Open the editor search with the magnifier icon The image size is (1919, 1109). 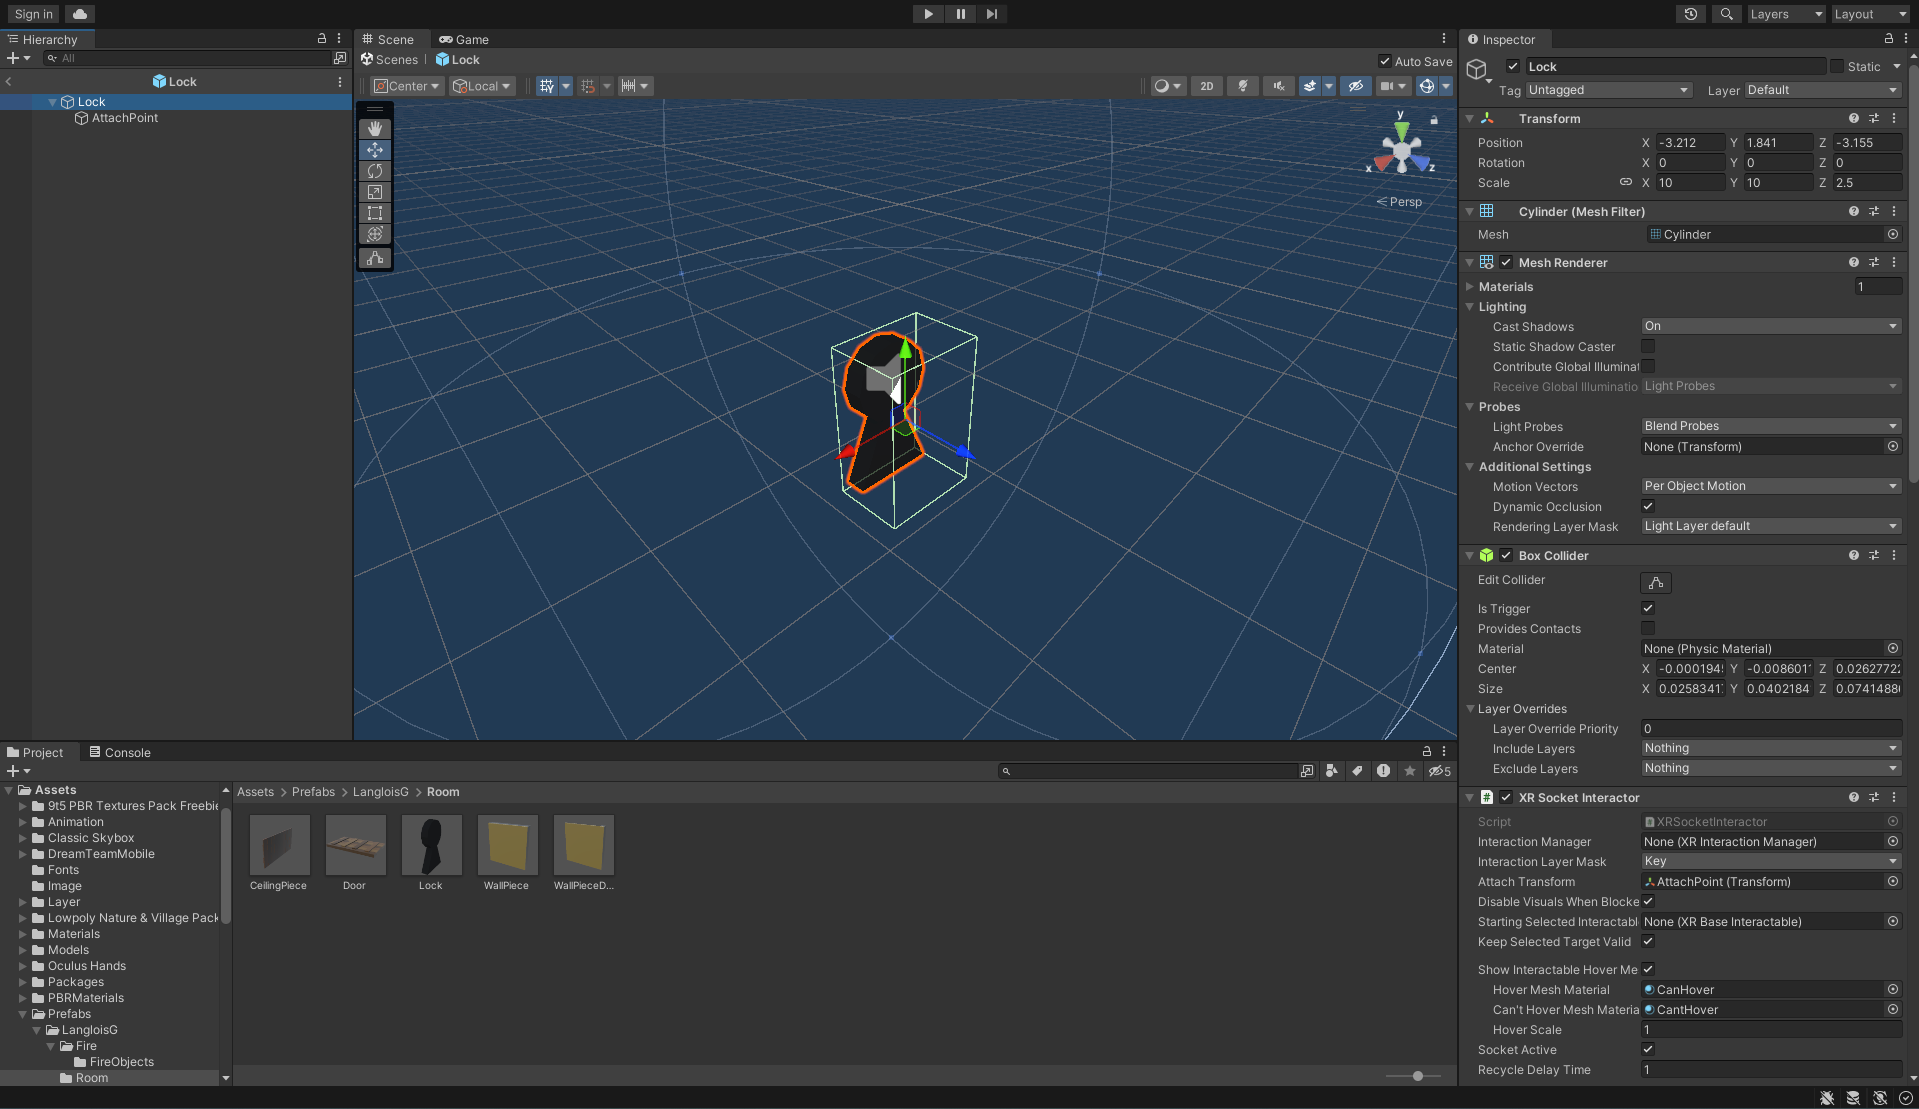1725,14
